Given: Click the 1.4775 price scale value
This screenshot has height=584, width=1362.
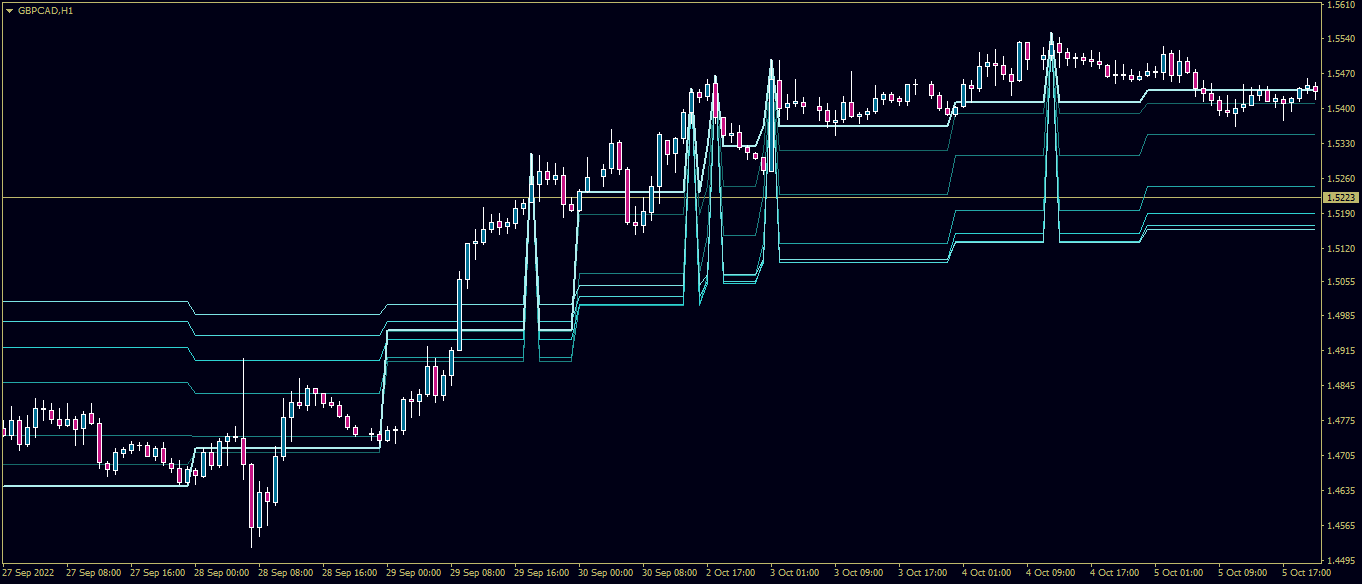Looking at the screenshot, I should click(1340, 422).
